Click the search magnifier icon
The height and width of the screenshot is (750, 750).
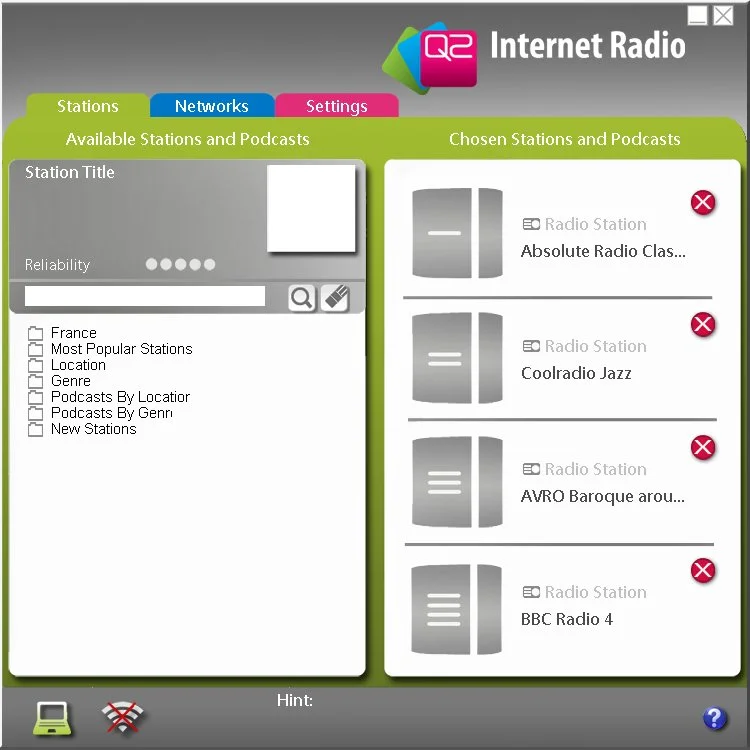tap(301, 298)
